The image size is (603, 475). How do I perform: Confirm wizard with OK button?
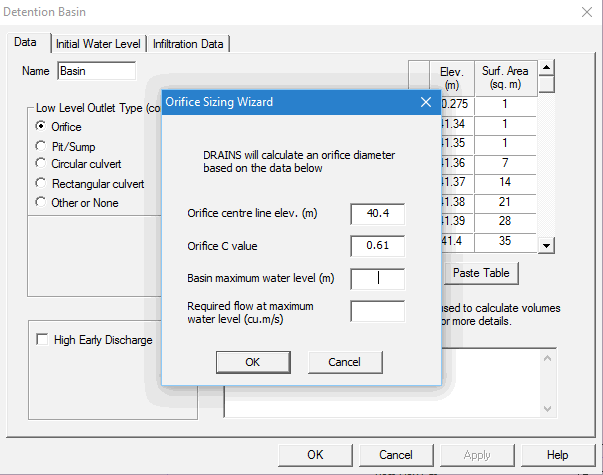tap(253, 362)
